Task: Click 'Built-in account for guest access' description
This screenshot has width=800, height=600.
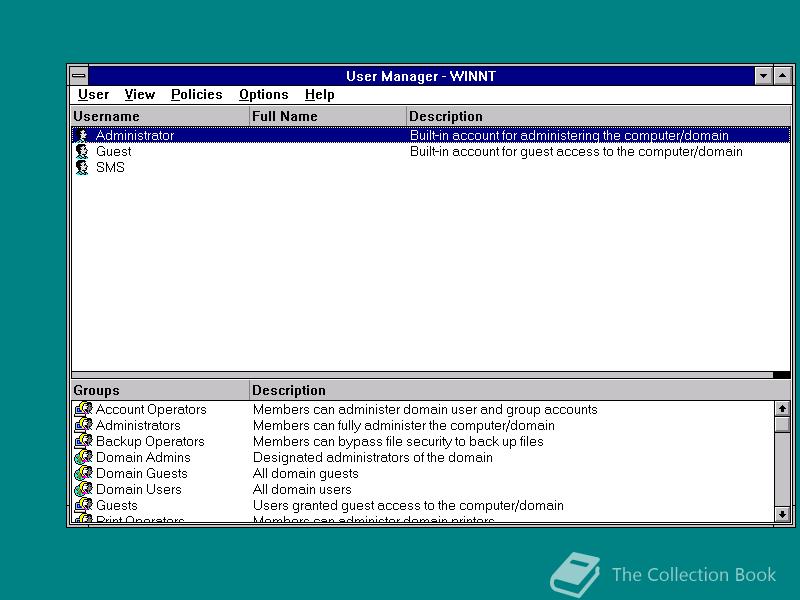Action: (576, 152)
